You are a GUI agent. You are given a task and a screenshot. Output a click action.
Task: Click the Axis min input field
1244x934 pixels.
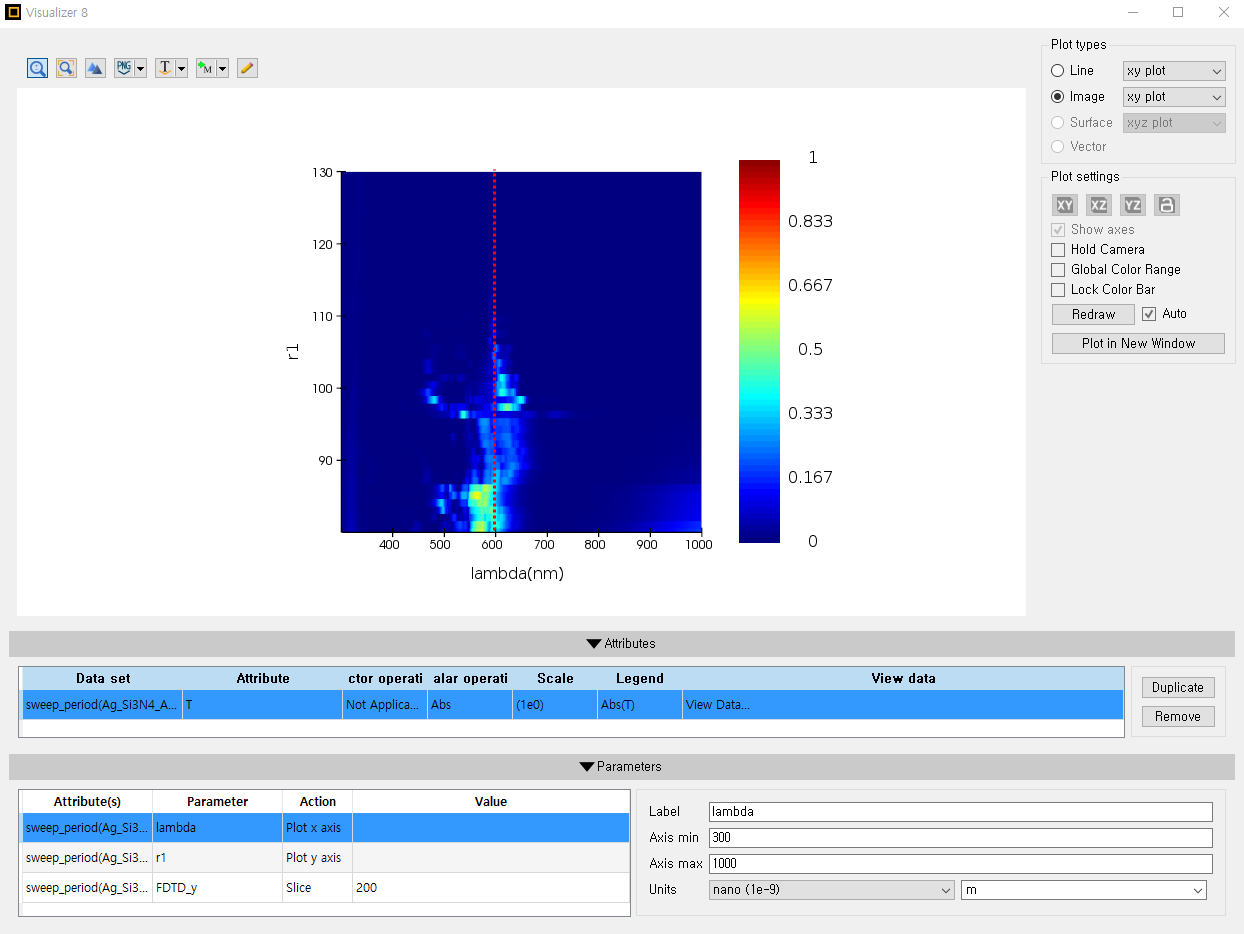(x=960, y=838)
